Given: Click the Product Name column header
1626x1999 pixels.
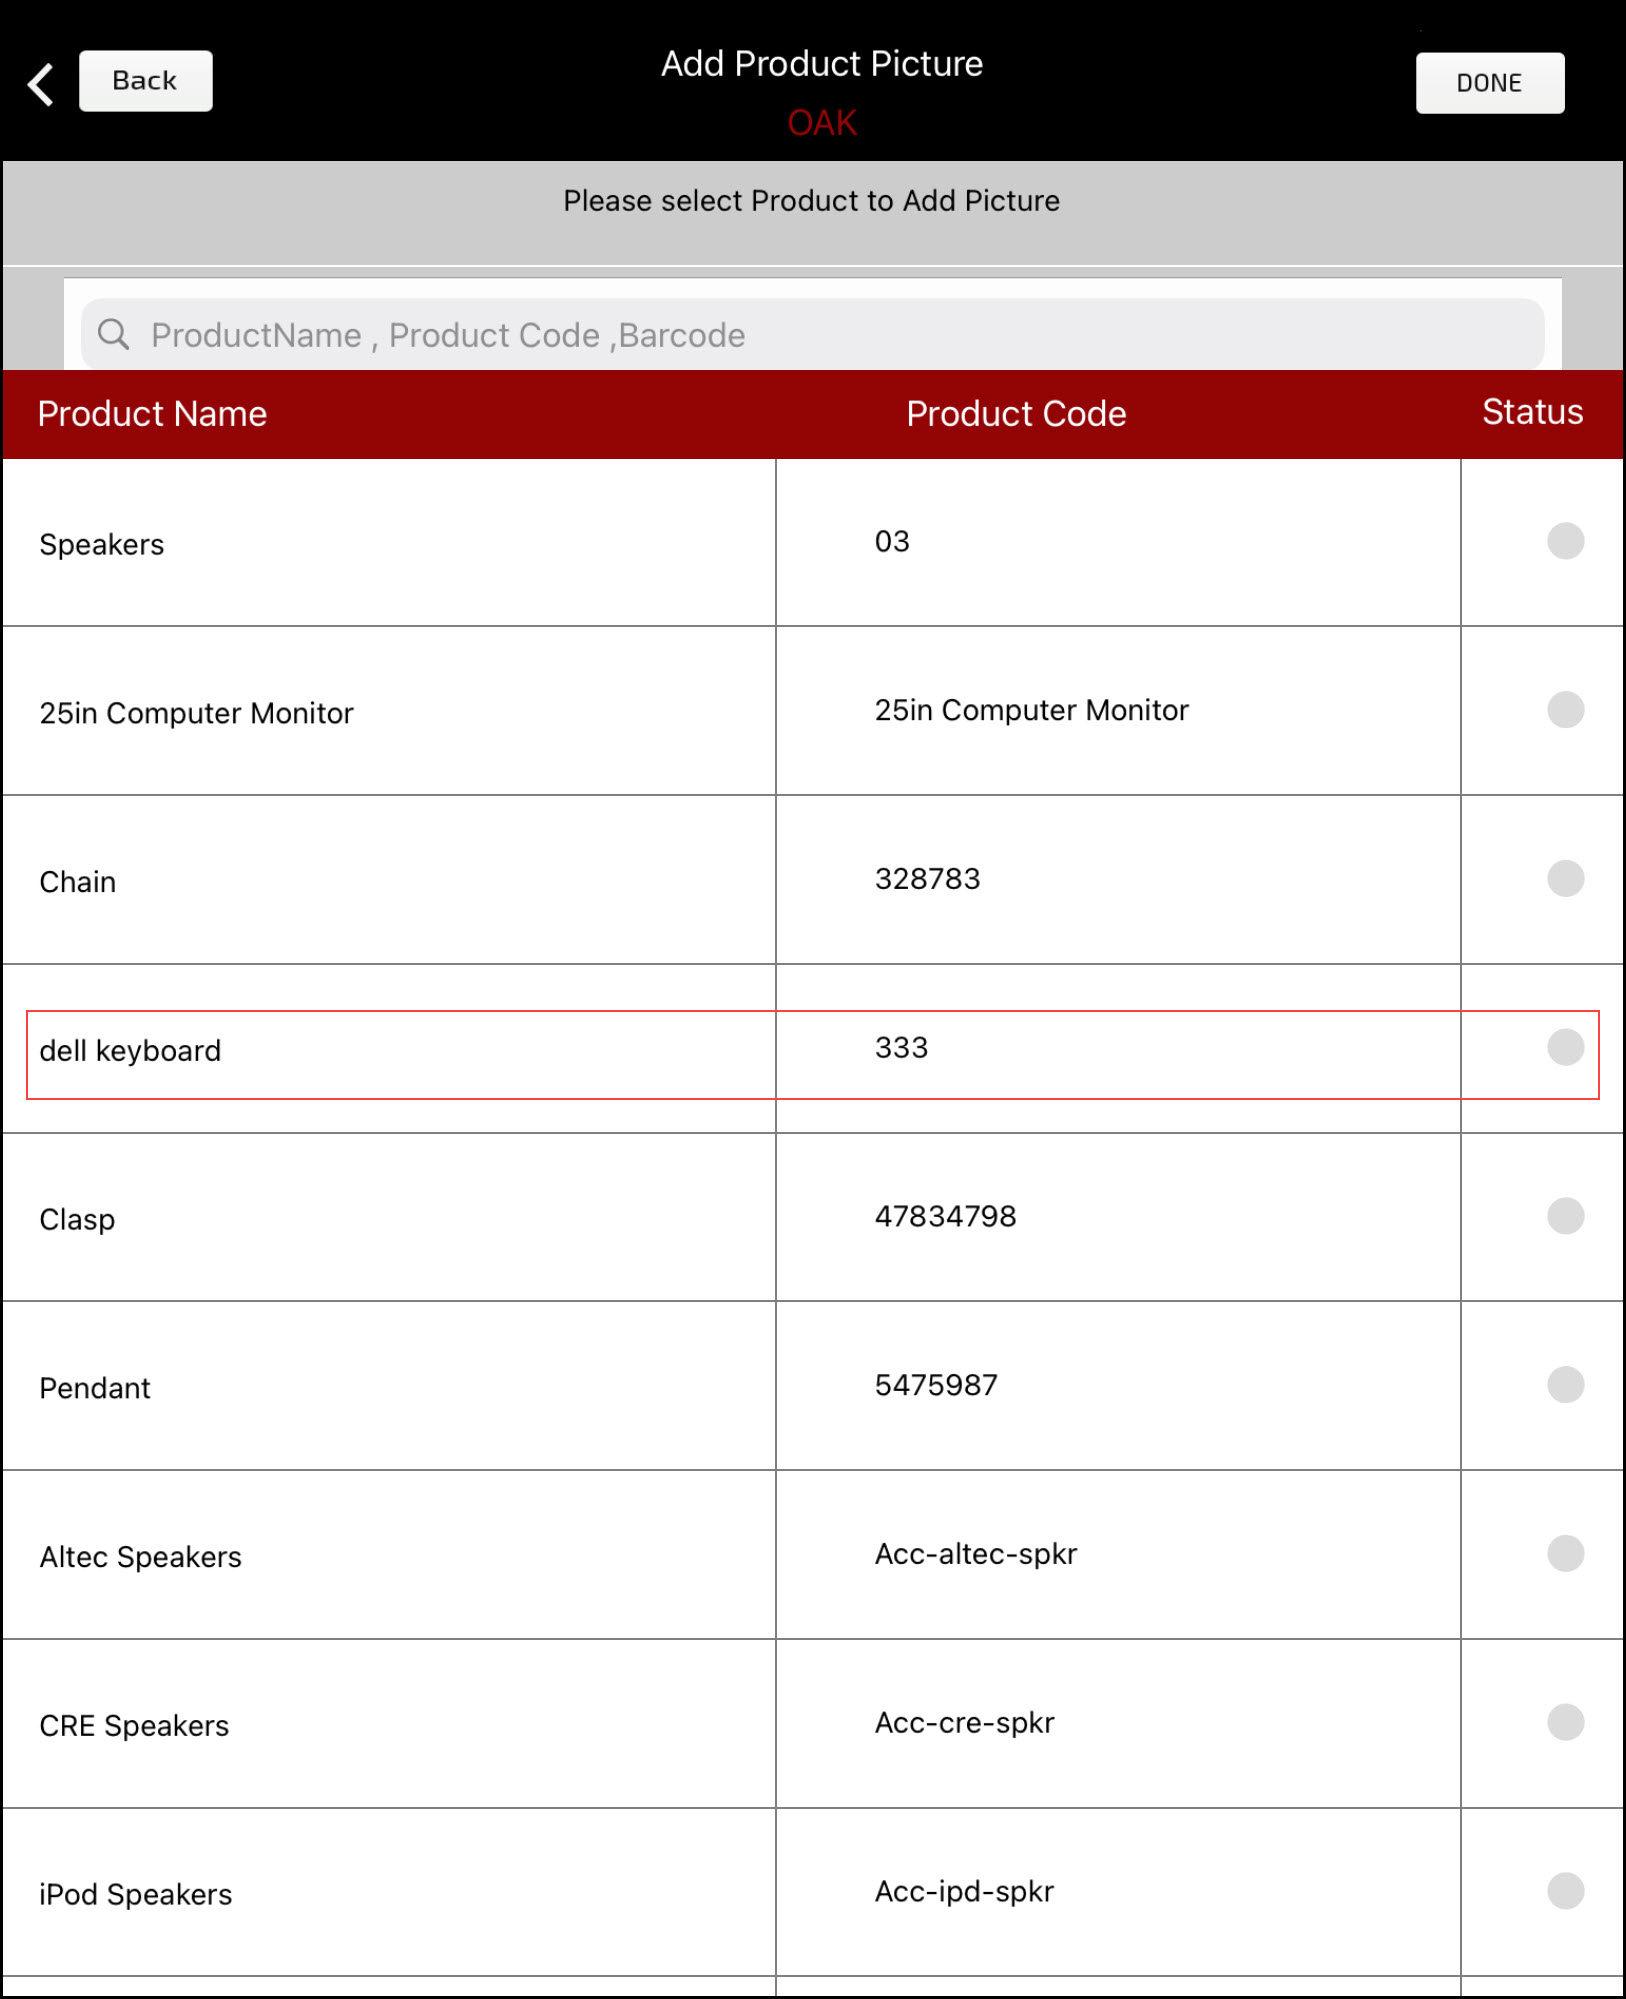Looking at the screenshot, I should click(x=152, y=414).
